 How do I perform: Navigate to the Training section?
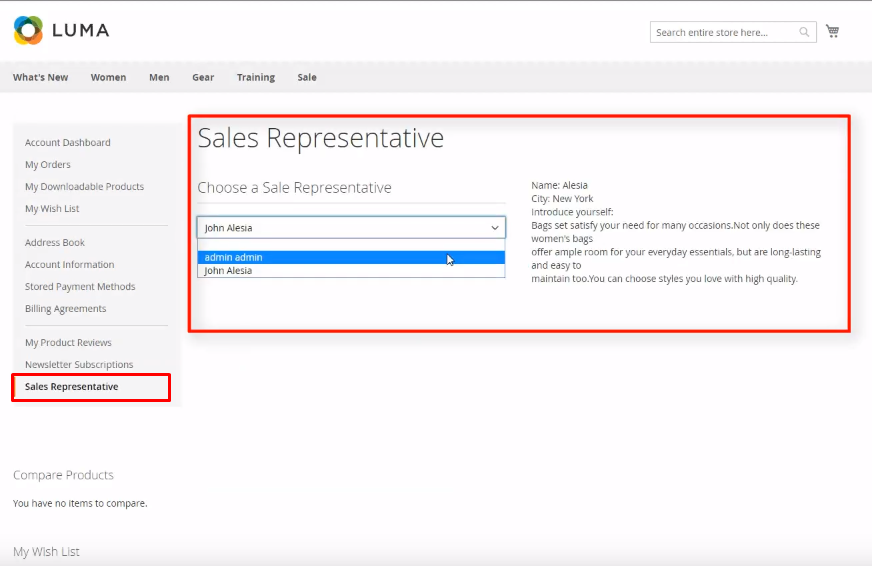[x=255, y=78]
